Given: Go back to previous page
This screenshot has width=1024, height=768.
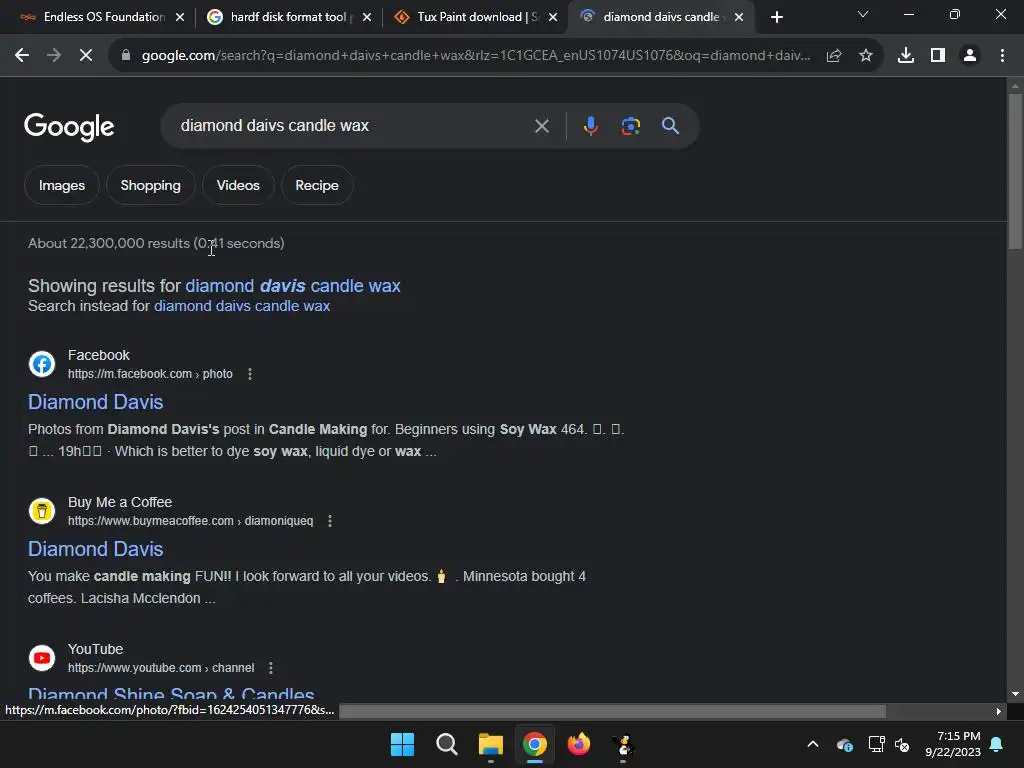Looking at the screenshot, I should coord(22,56).
